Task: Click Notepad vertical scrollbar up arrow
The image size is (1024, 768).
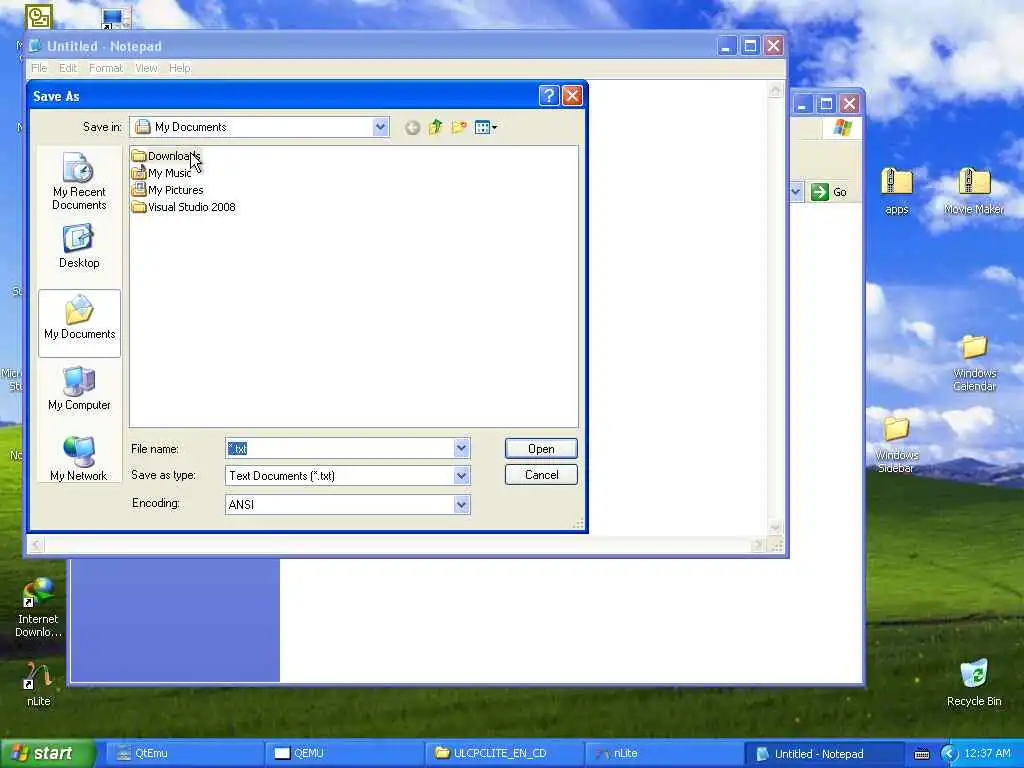Action: [x=775, y=89]
